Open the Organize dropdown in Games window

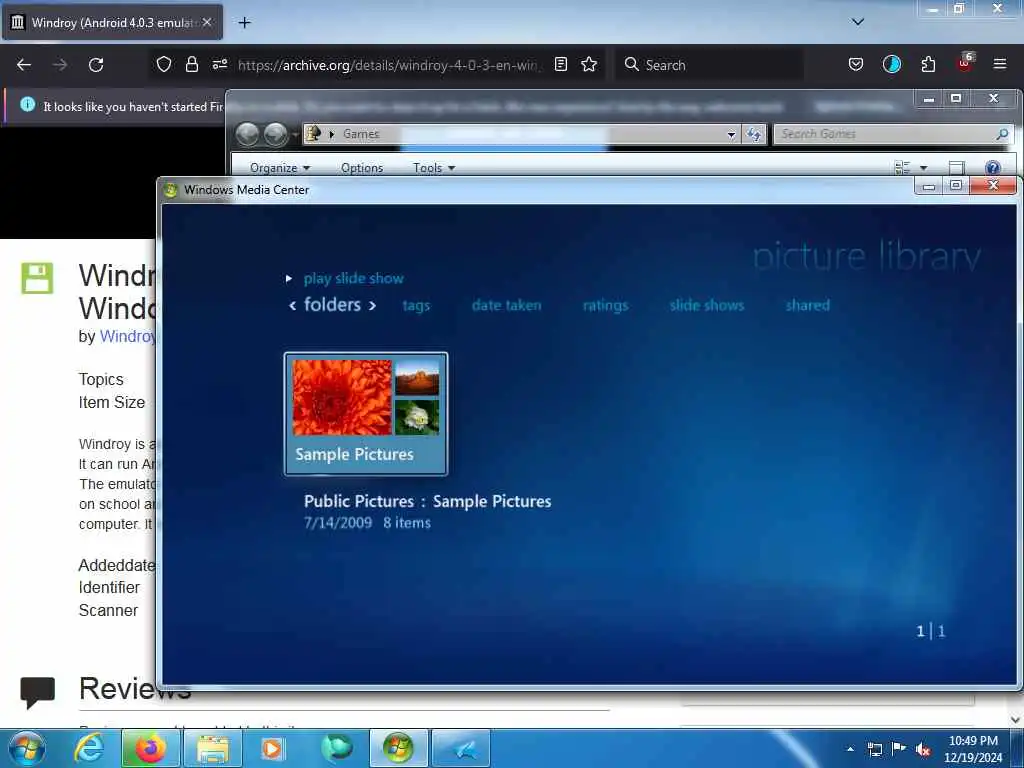pos(280,168)
